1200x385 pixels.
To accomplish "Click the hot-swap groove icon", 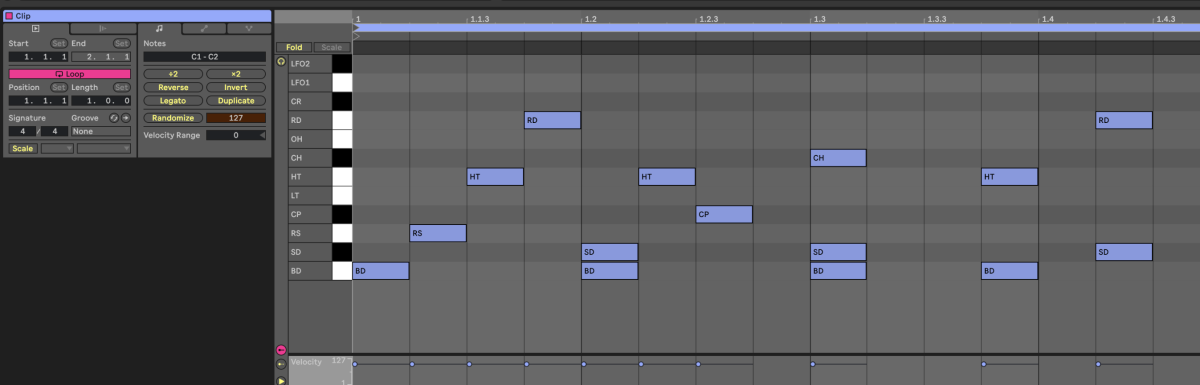I will click(x=114, y=118).
